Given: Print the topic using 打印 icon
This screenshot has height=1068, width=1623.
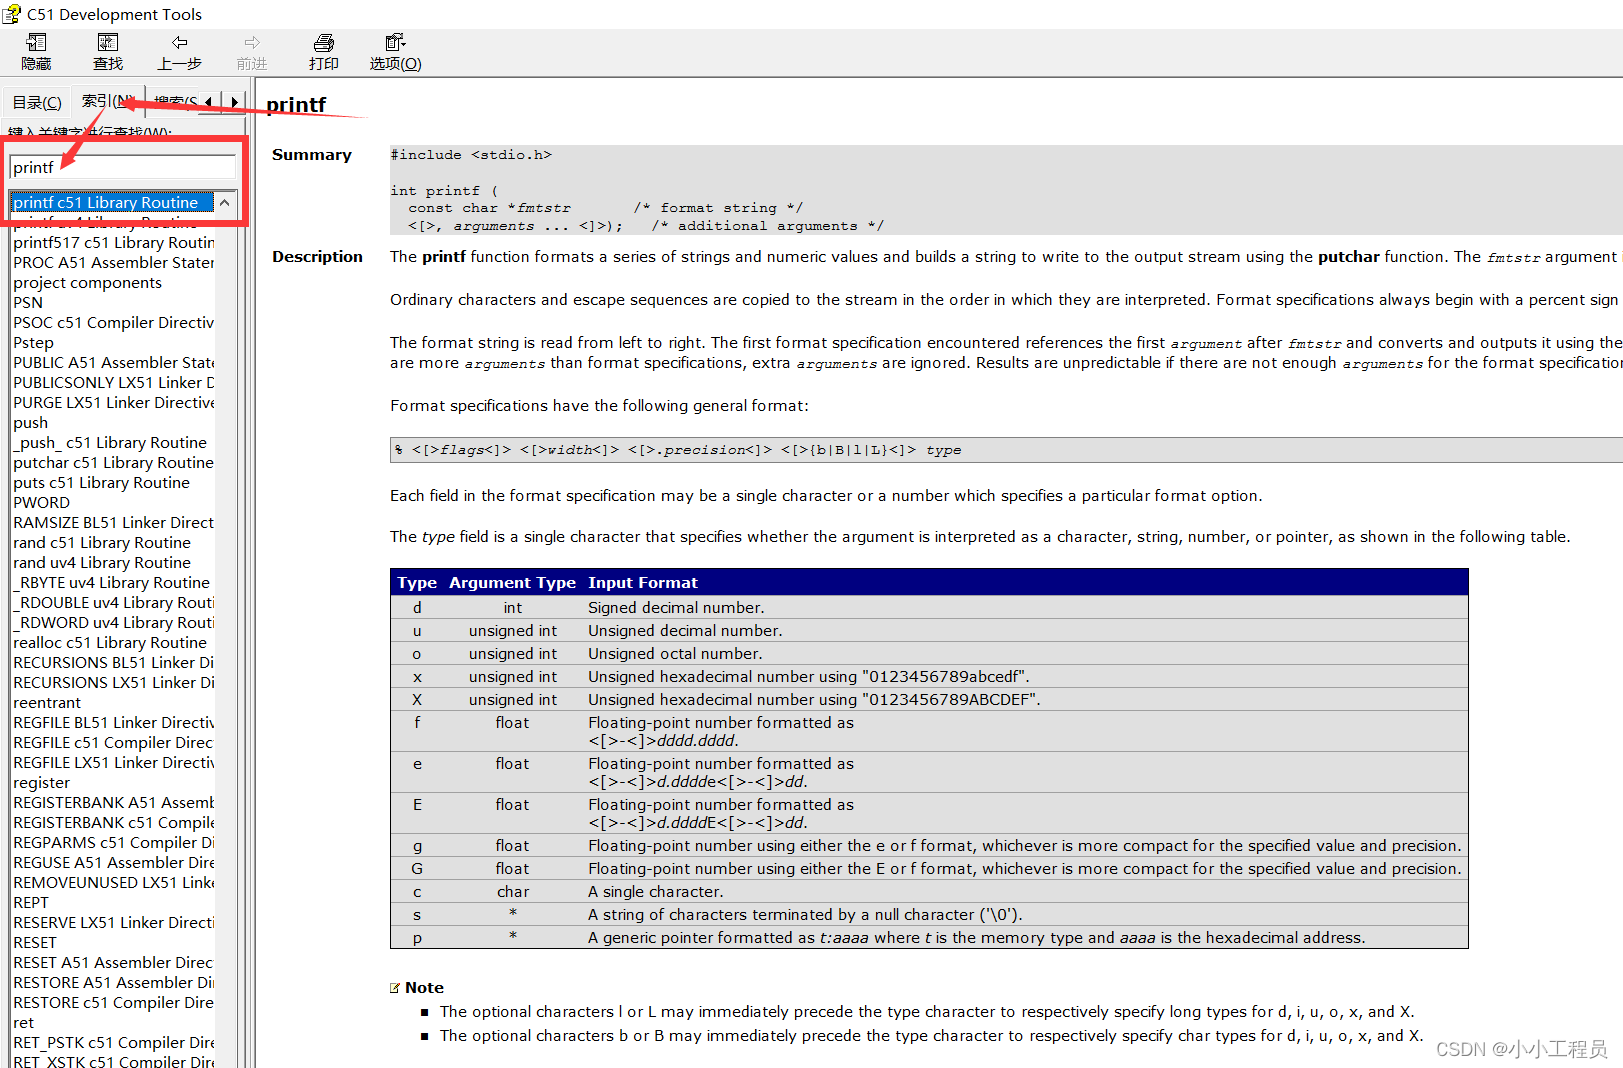Looking at the screenshot, I should 324,52.
